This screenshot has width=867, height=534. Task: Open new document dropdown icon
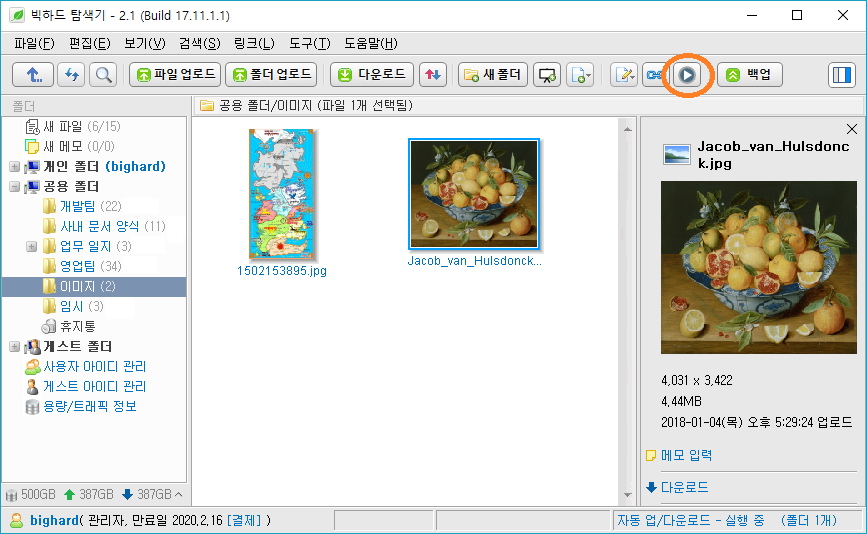click(x=579, y=75)
